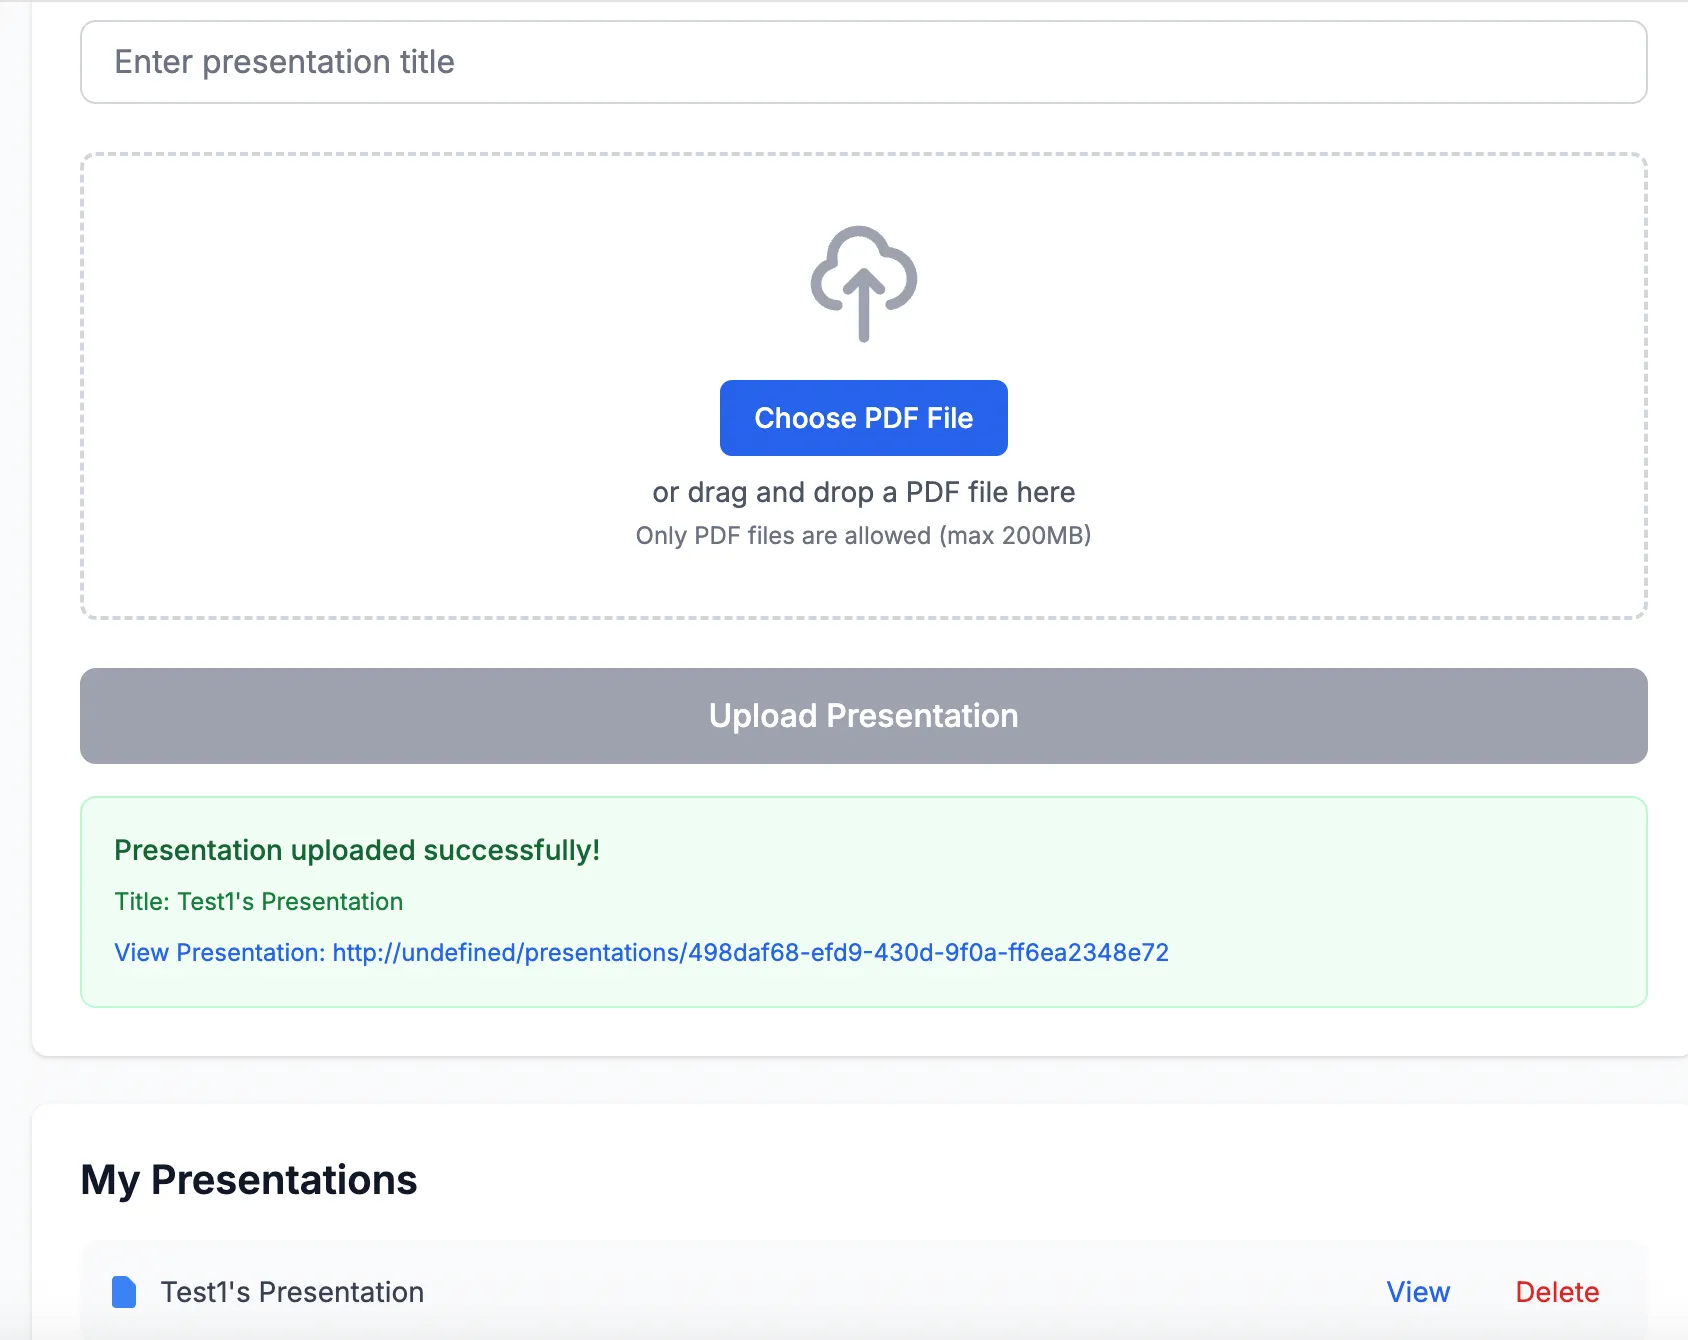
Task: Delete Test1's Presentation
Action: (x=1556, y=1292)
